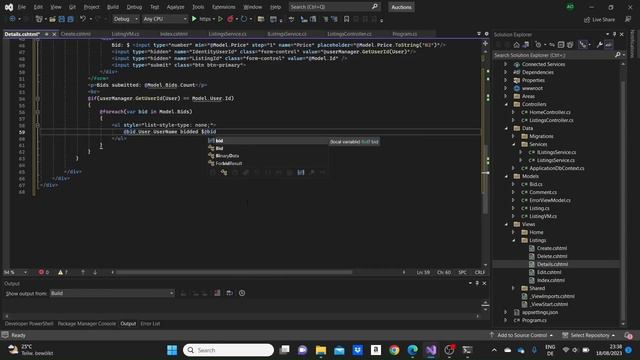Screen dimensions: 640x360
Task: Open the Extensions menu
Action: tap(223, 7)
